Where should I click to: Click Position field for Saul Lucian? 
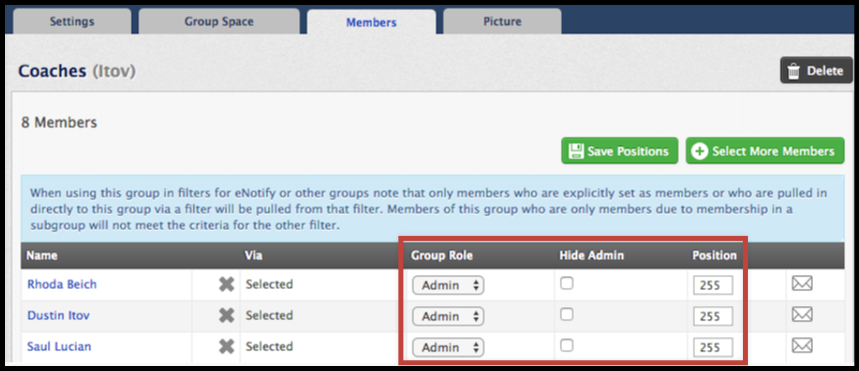coord(713,348)
